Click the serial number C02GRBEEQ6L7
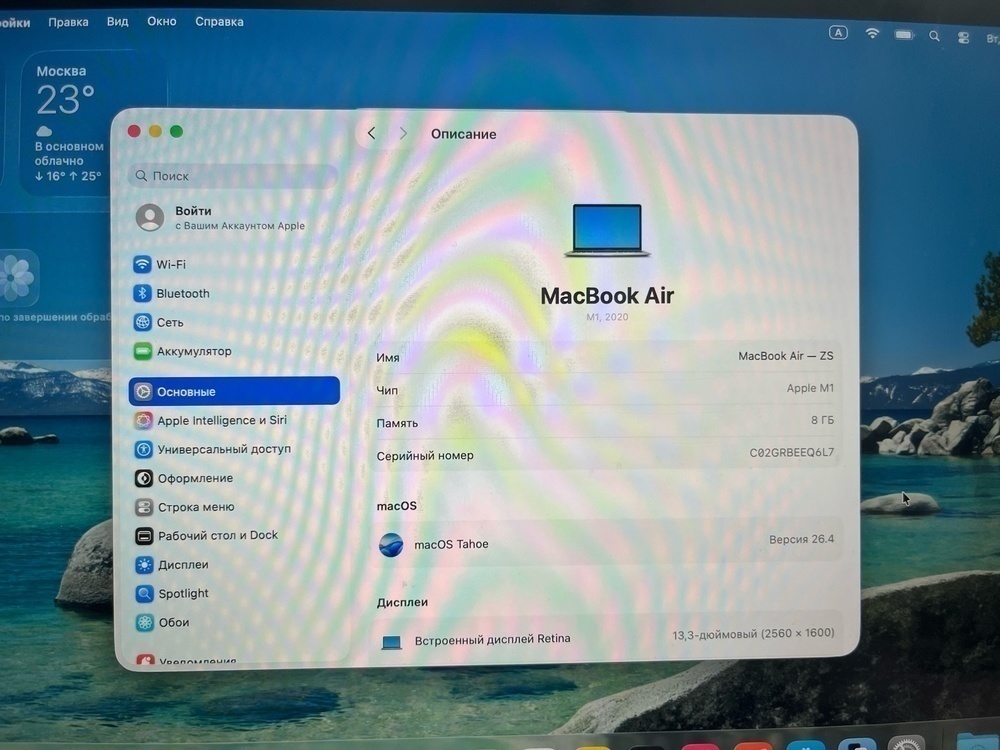Viewport: 1000px width, 750px height. point(791,453)
